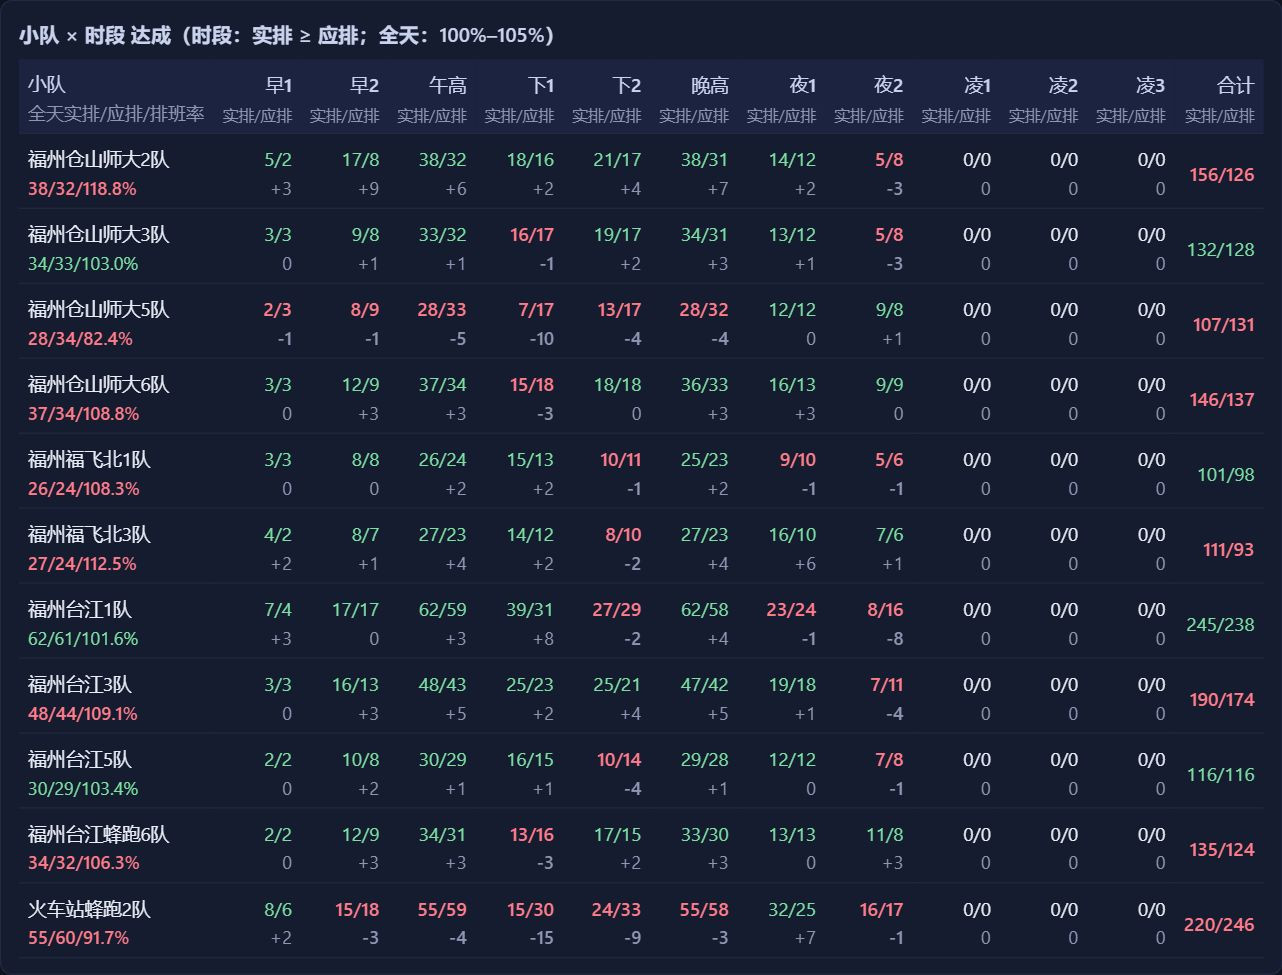1282x975 pixels.
Task: Select the 福州仓山师大5队 row name
Action: pyautogui.click(x=99, y=309)
